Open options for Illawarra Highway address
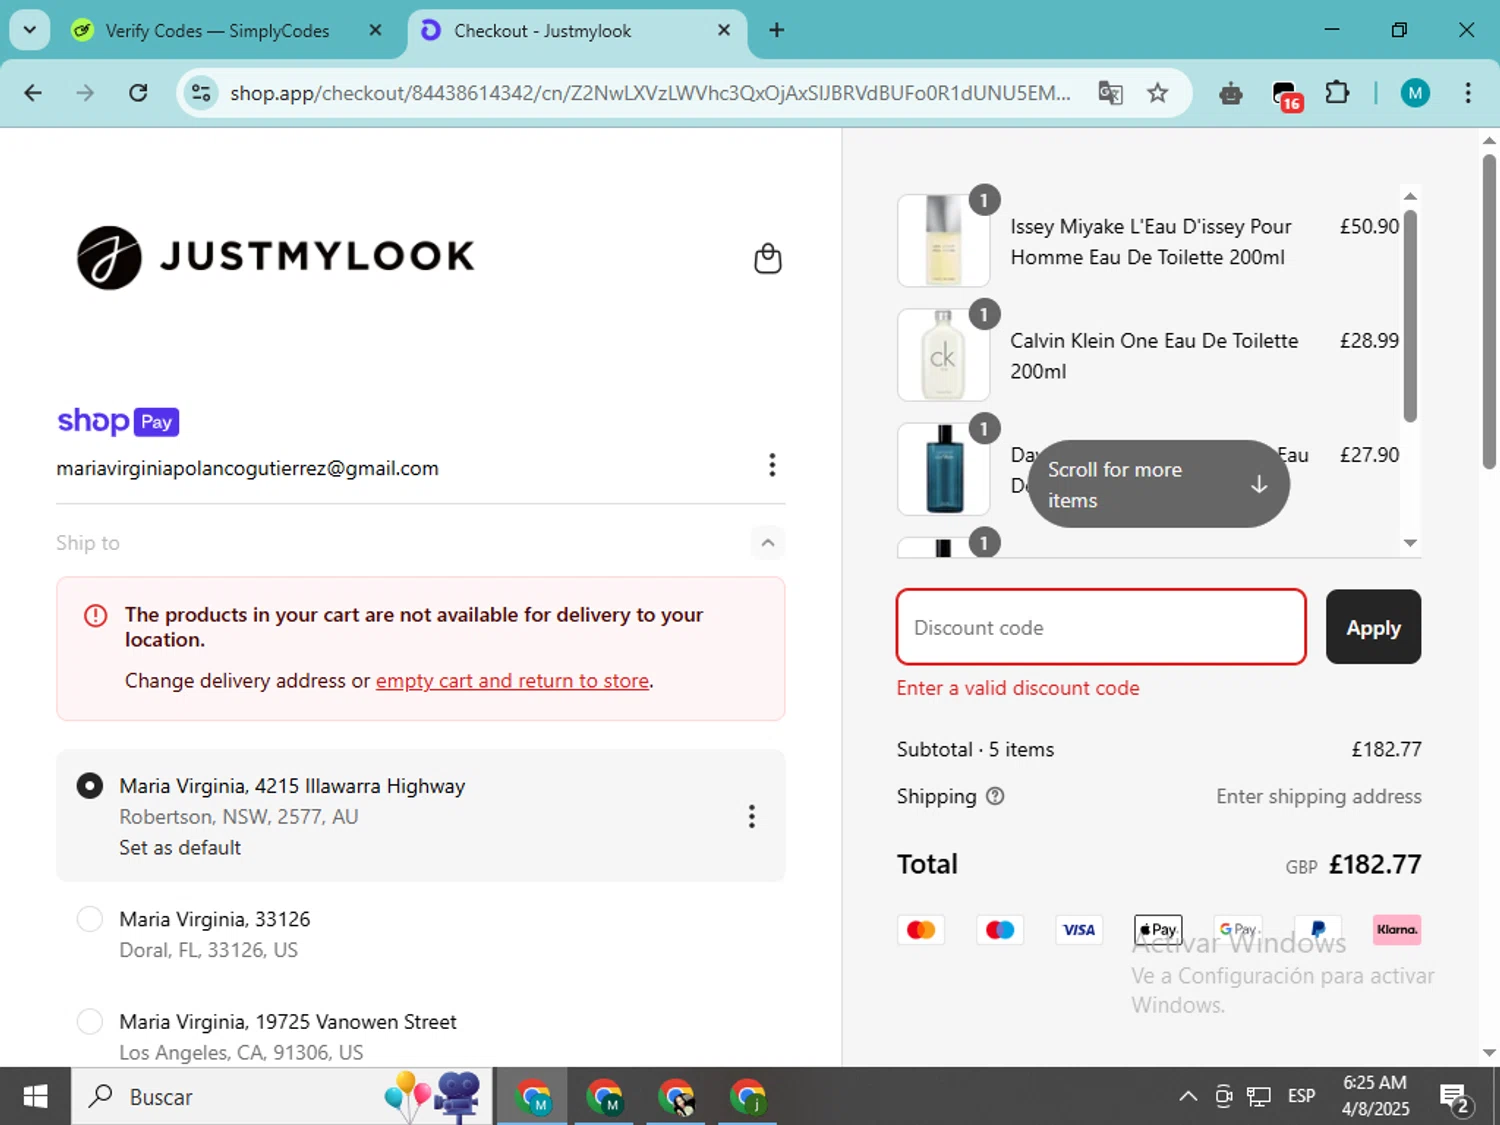This screenshot has width=1500, height=1125. pyautogui.click(x=751, y=816)
